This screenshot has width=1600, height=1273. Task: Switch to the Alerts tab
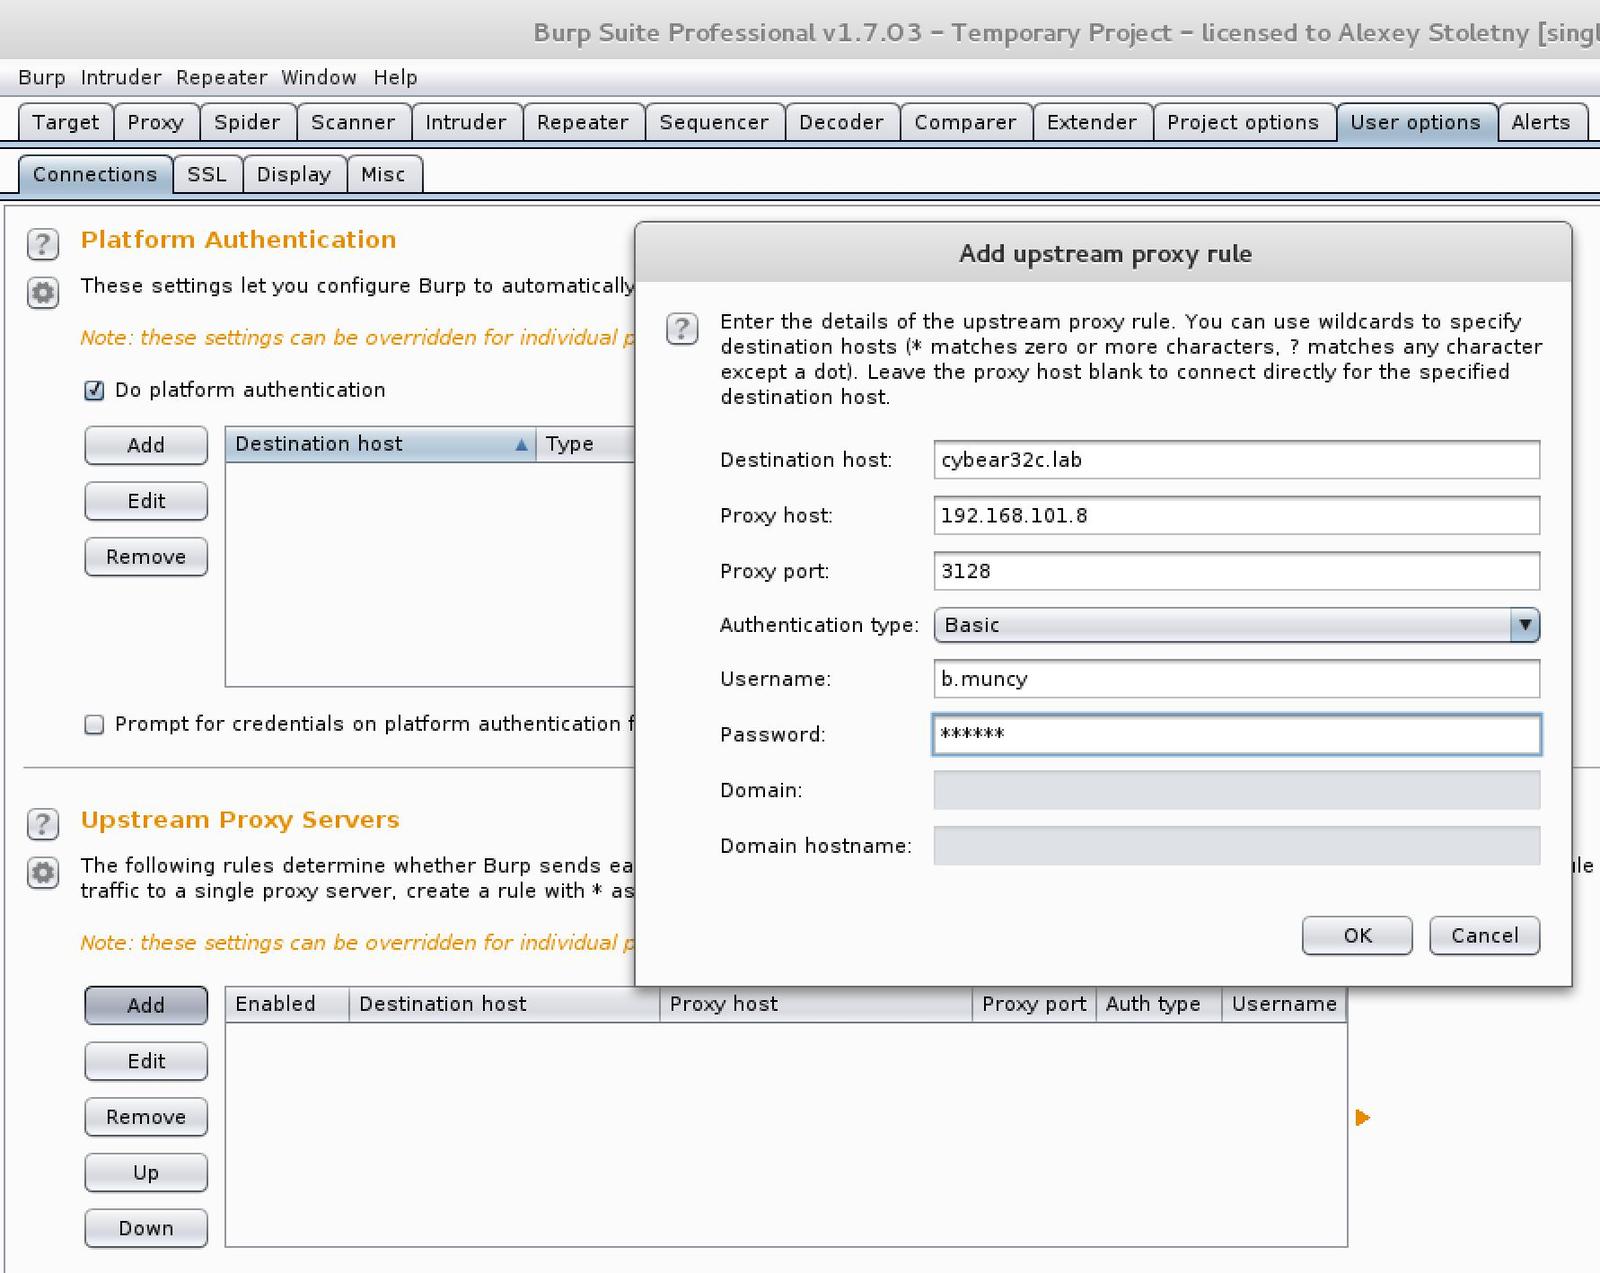click(1541, 122)
